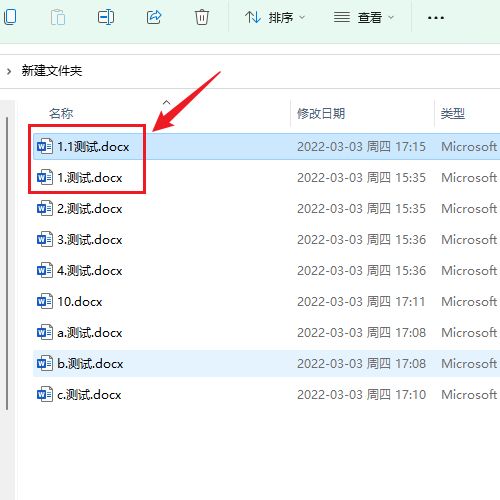Screen dimensions: 500x500
Task: Click the date 15:36 of 4.测试.docx
Action: click(x=361, y=270)
